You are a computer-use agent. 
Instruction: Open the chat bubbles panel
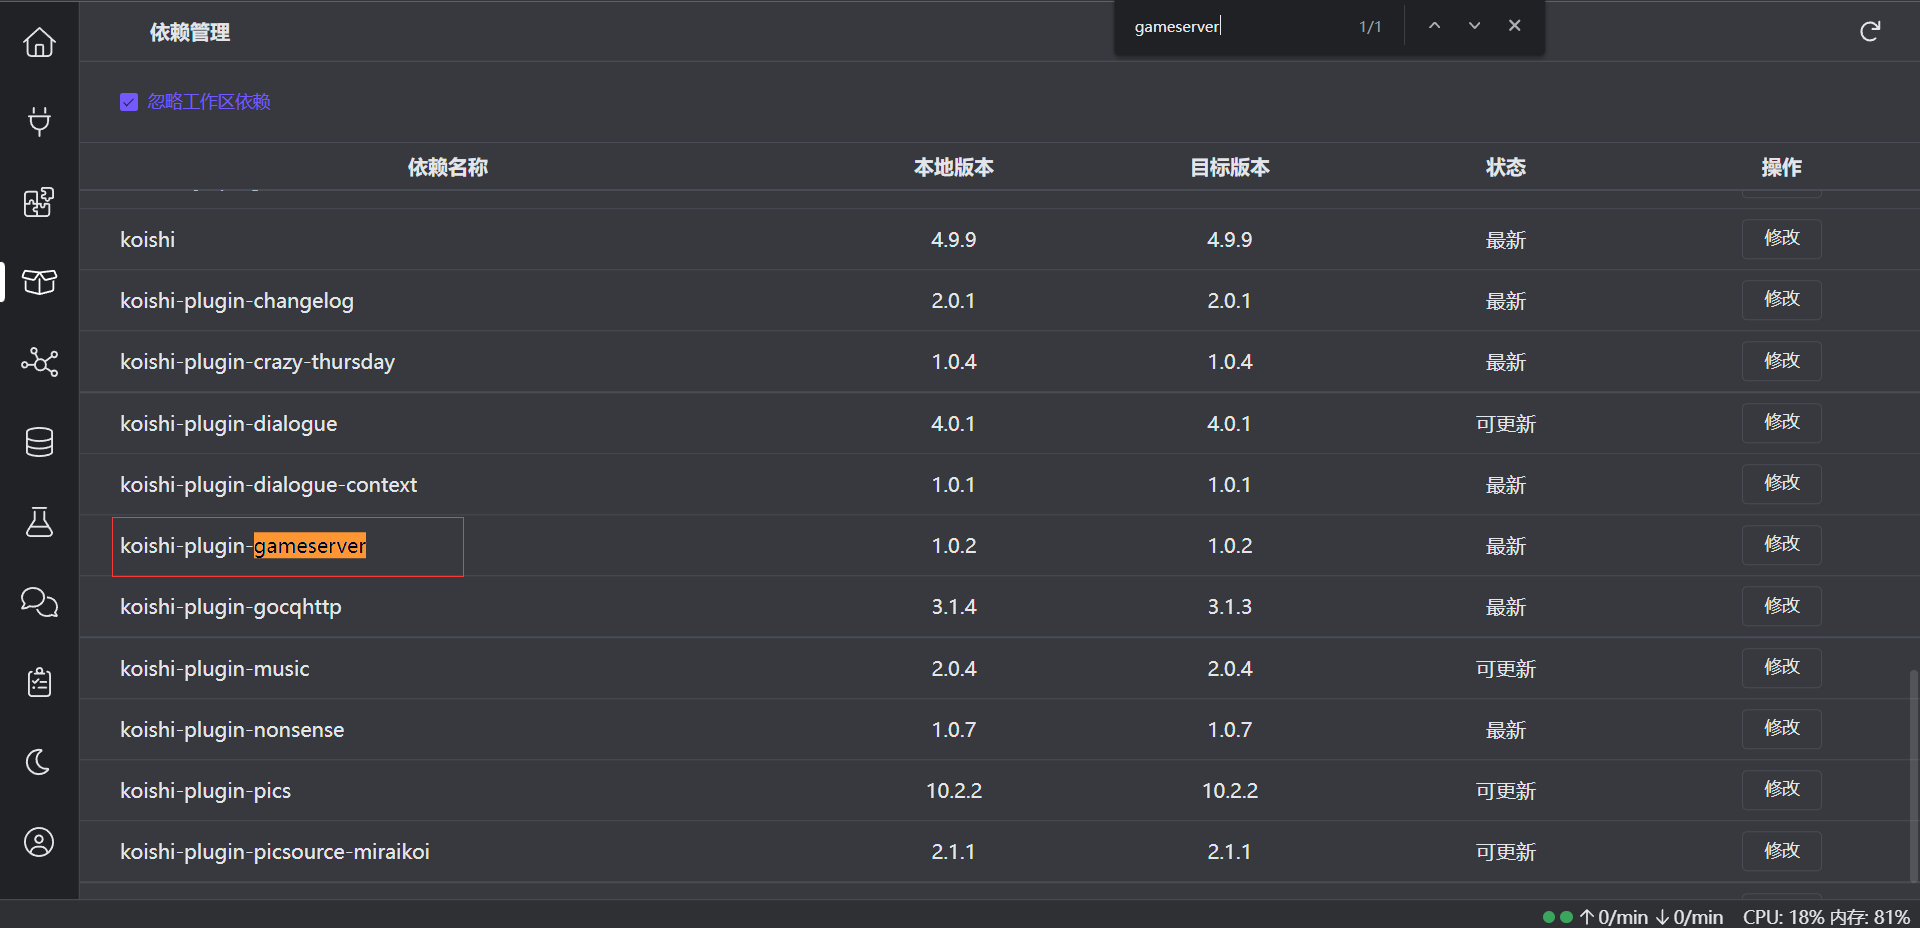(x=39, y=602)
